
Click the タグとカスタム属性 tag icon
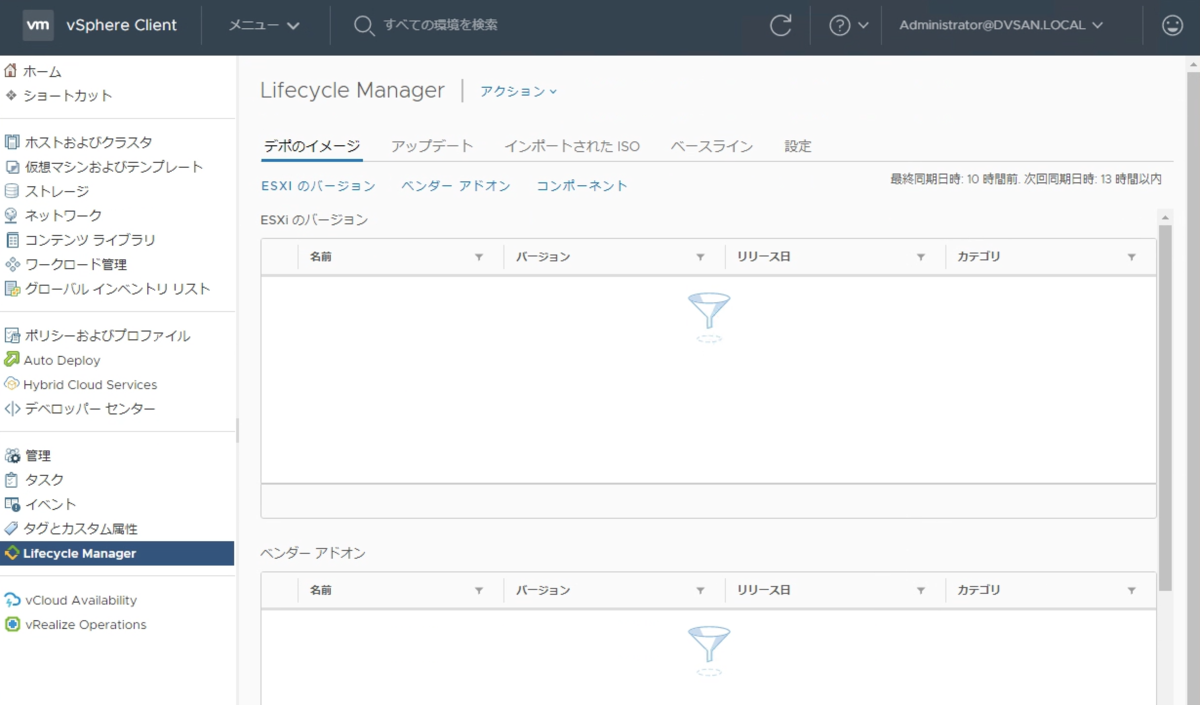pos(12,529)
